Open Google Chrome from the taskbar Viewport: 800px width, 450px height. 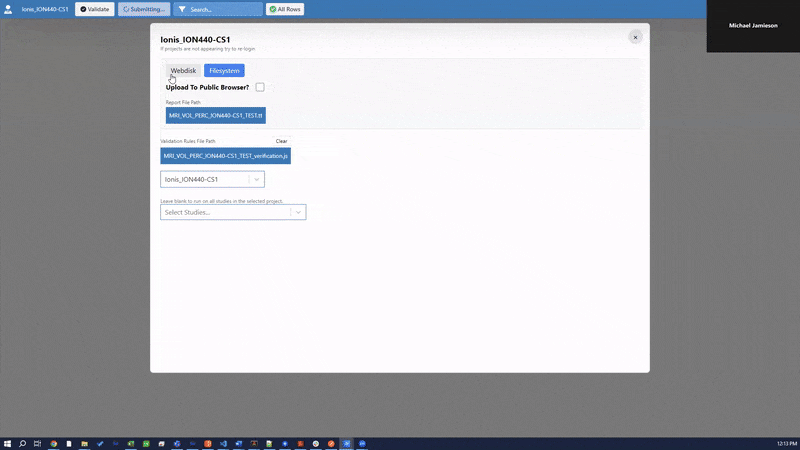(x=54, y=444)
